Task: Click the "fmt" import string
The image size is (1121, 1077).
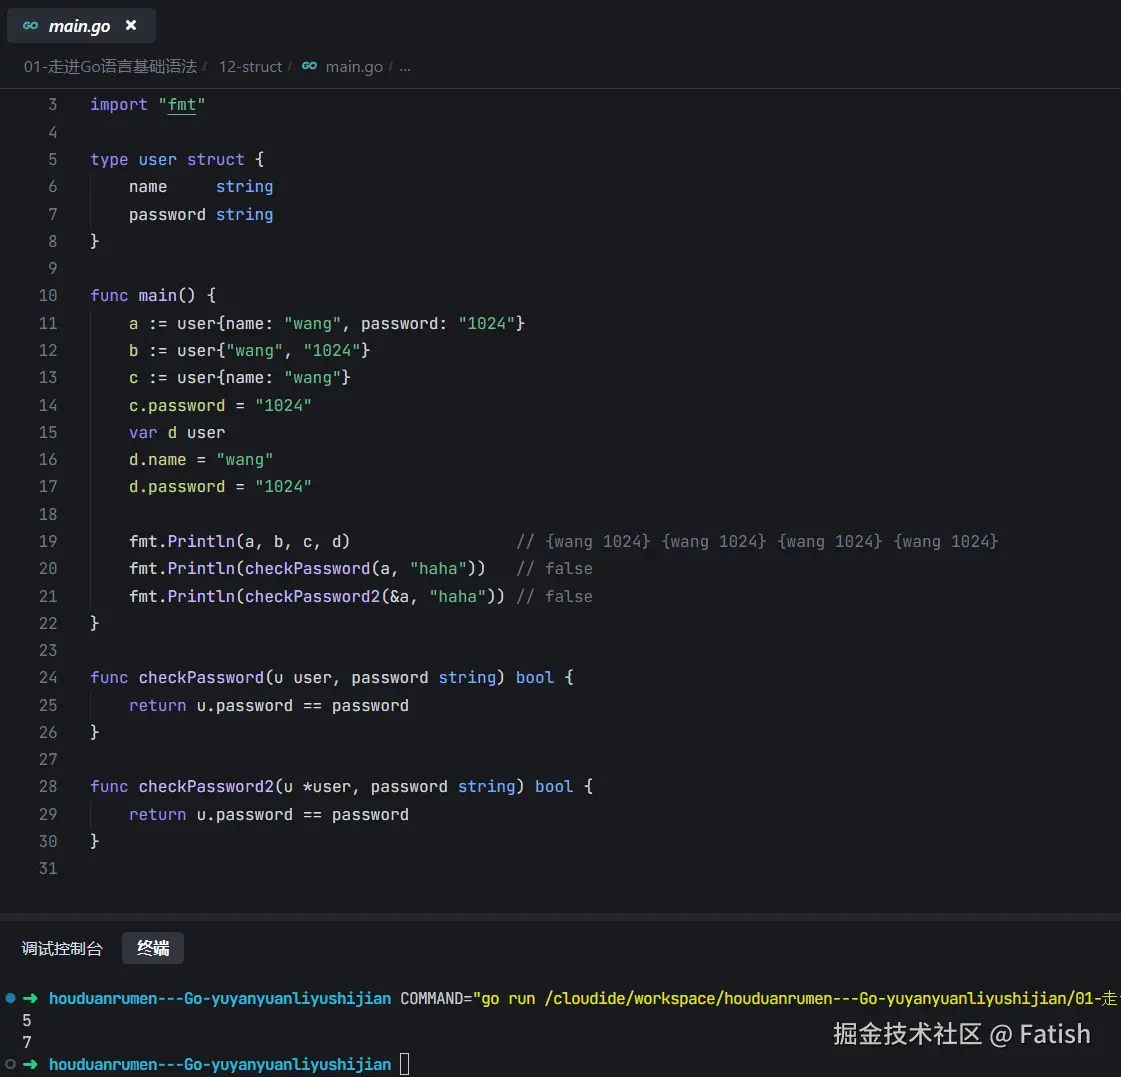Action: [182, 104]
